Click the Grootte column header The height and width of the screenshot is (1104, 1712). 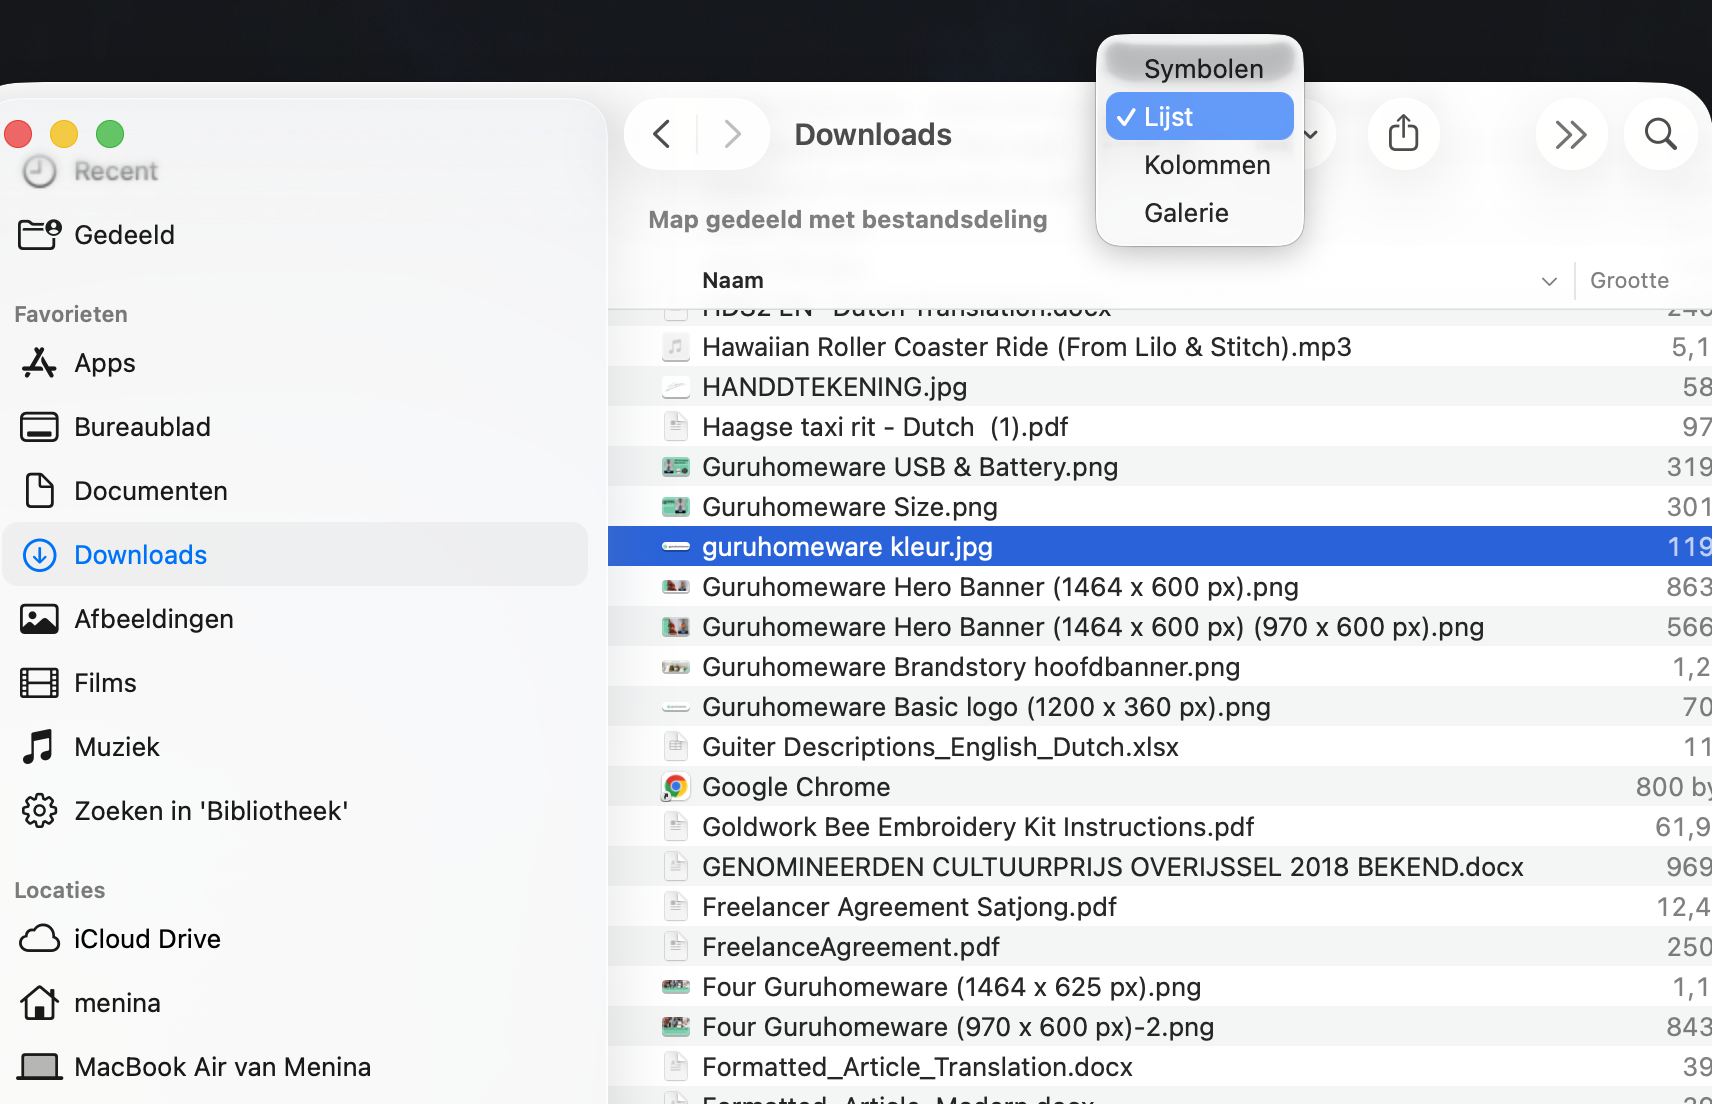tap(1630, 280)
